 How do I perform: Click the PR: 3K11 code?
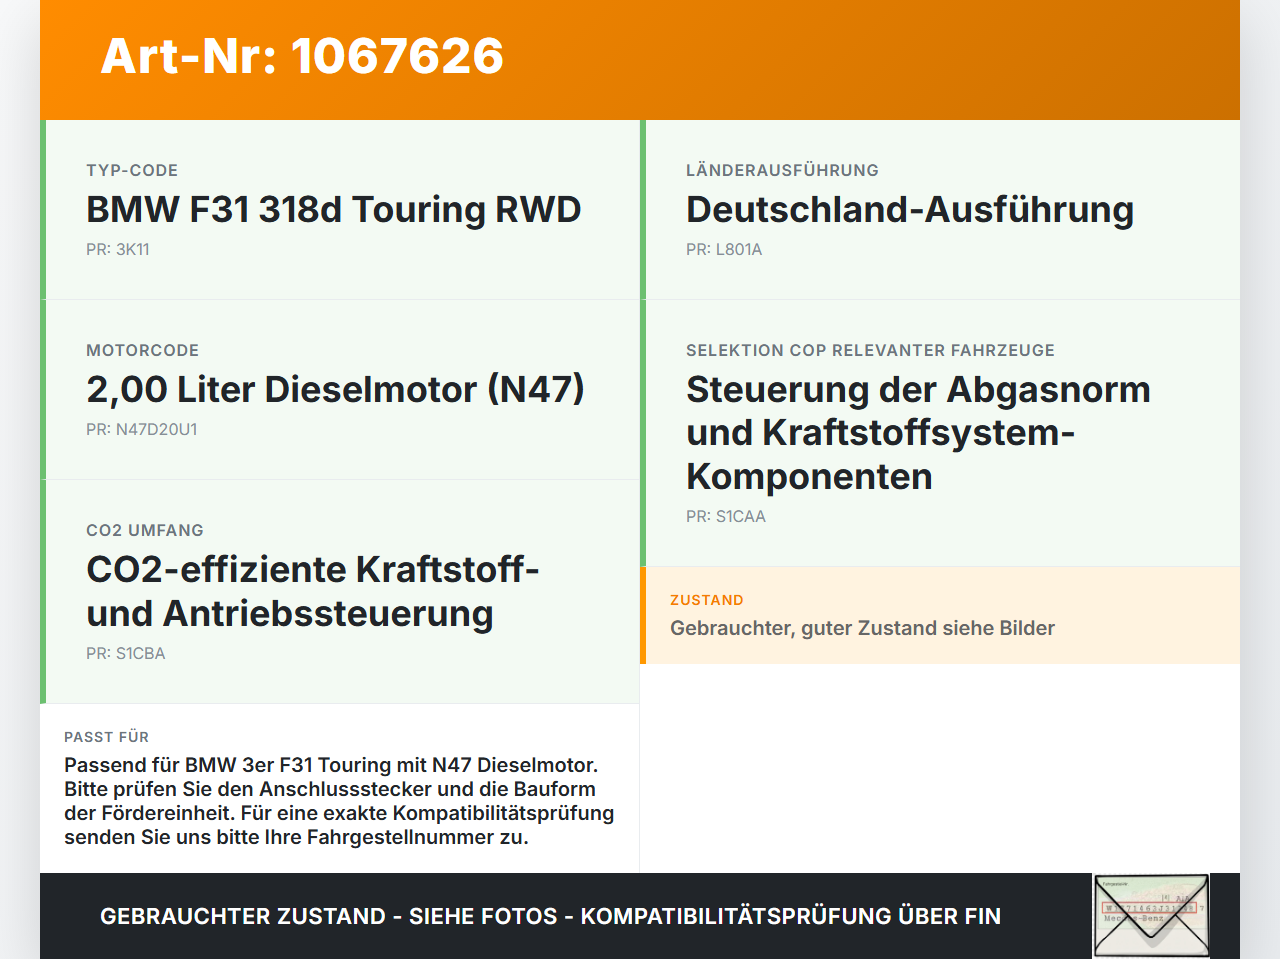coord(118,249)
